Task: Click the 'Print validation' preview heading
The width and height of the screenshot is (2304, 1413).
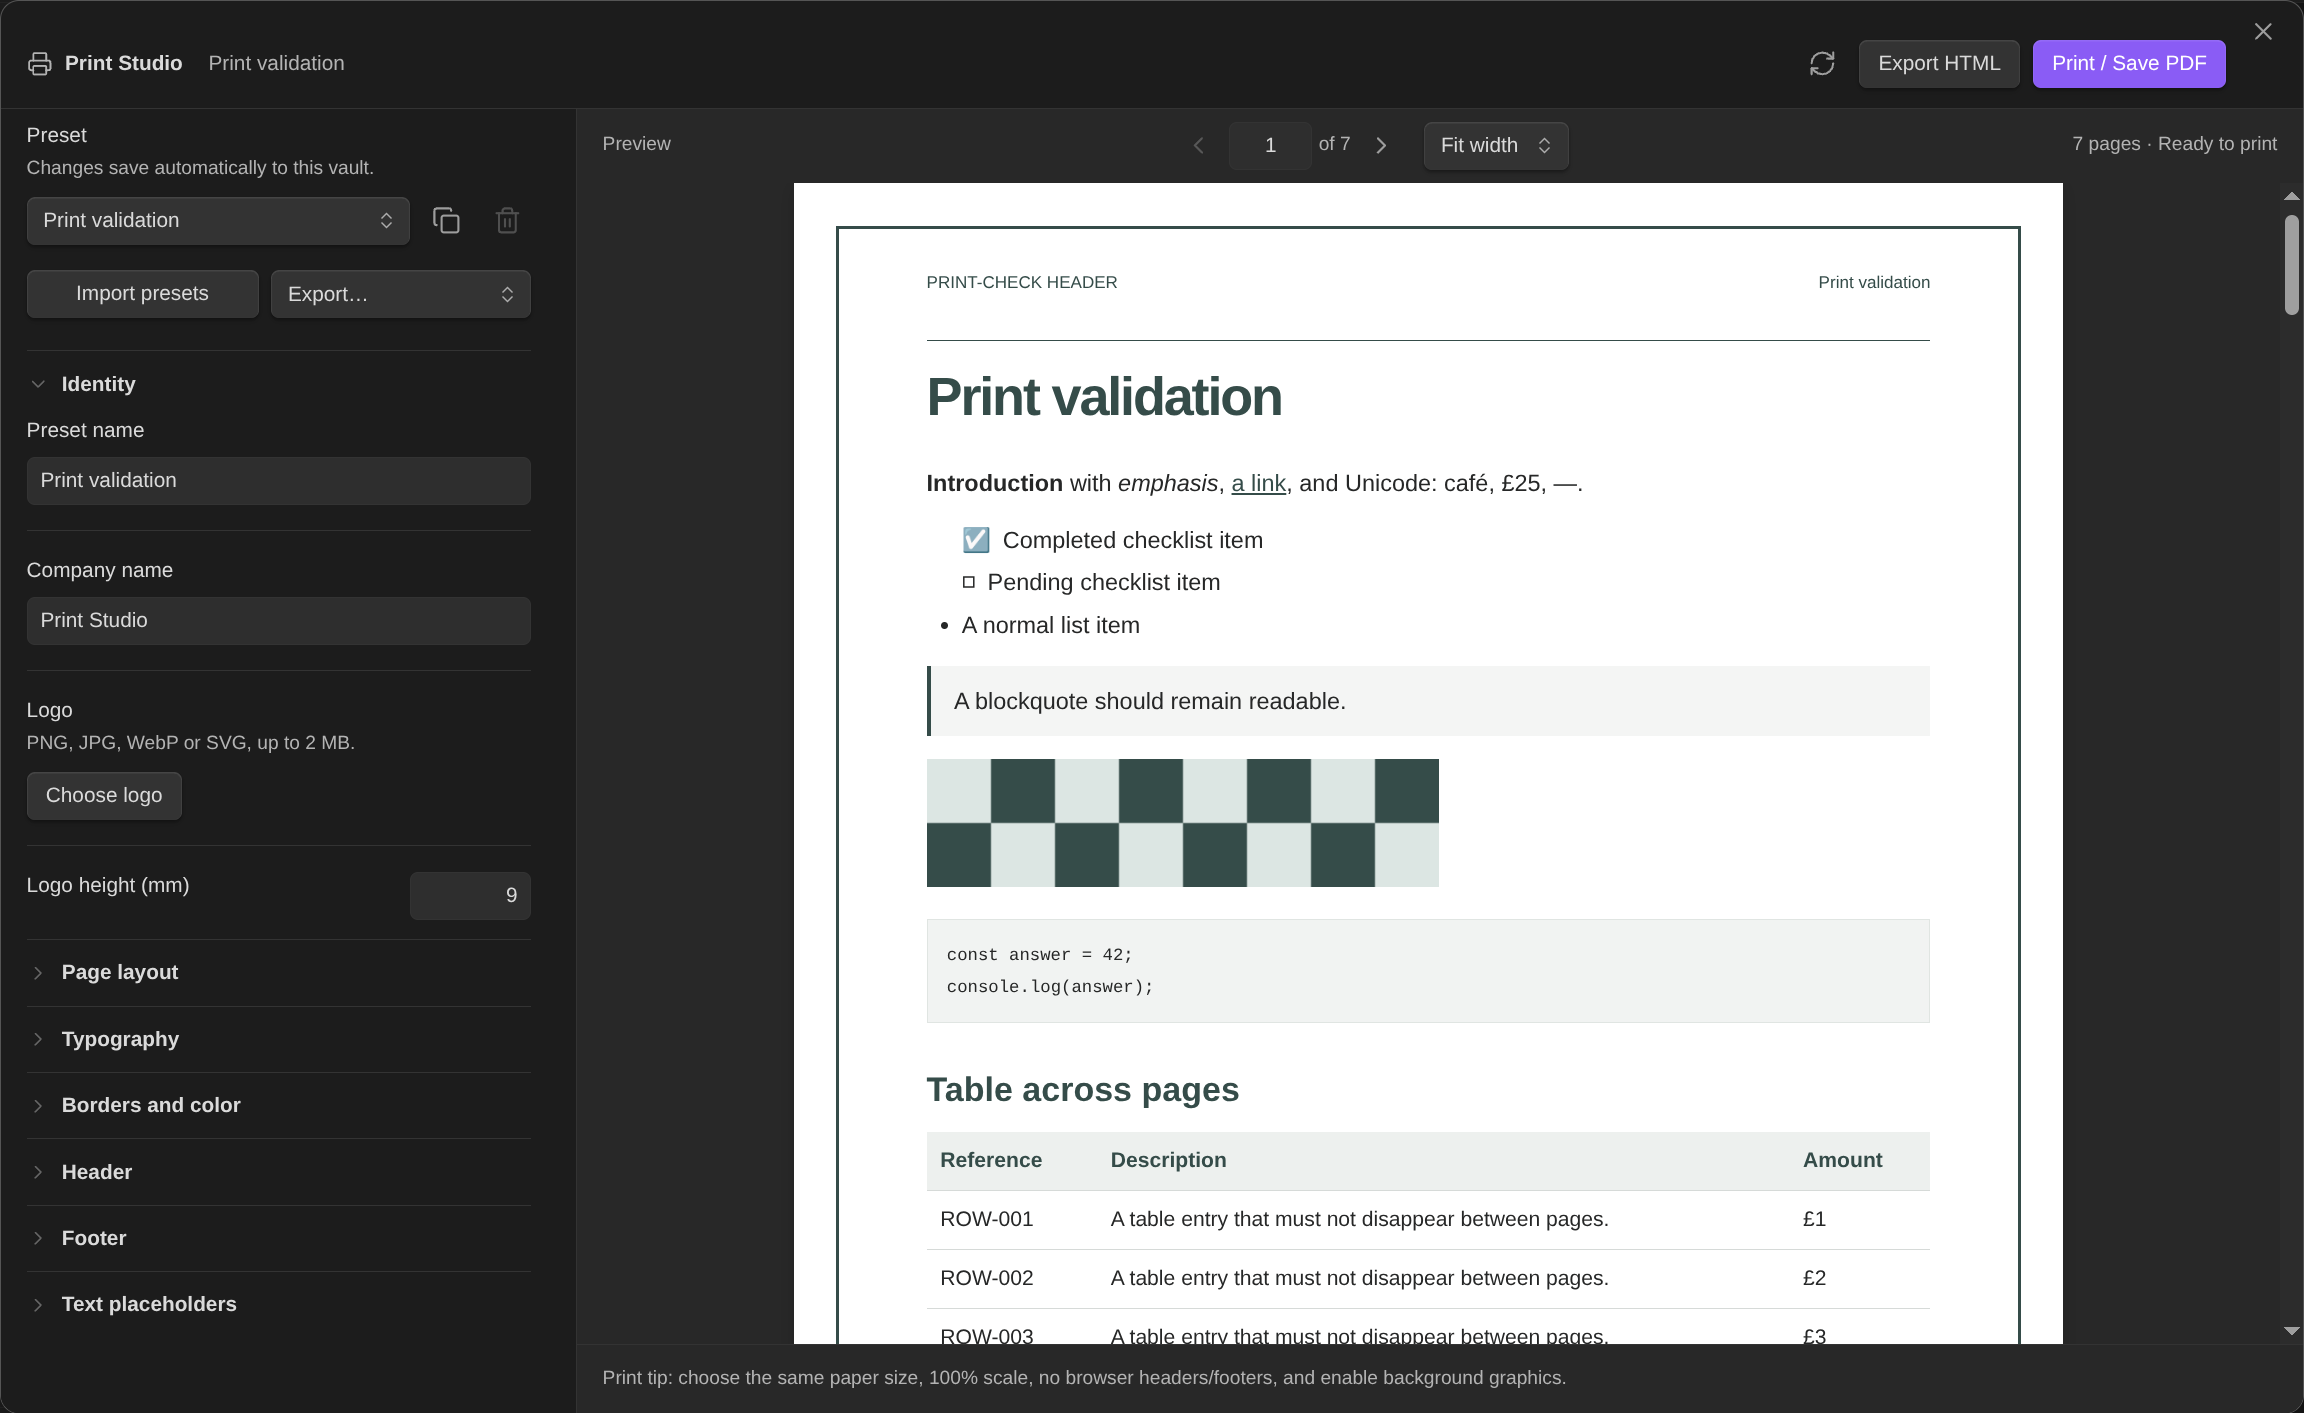Action: coord(1104,397)
